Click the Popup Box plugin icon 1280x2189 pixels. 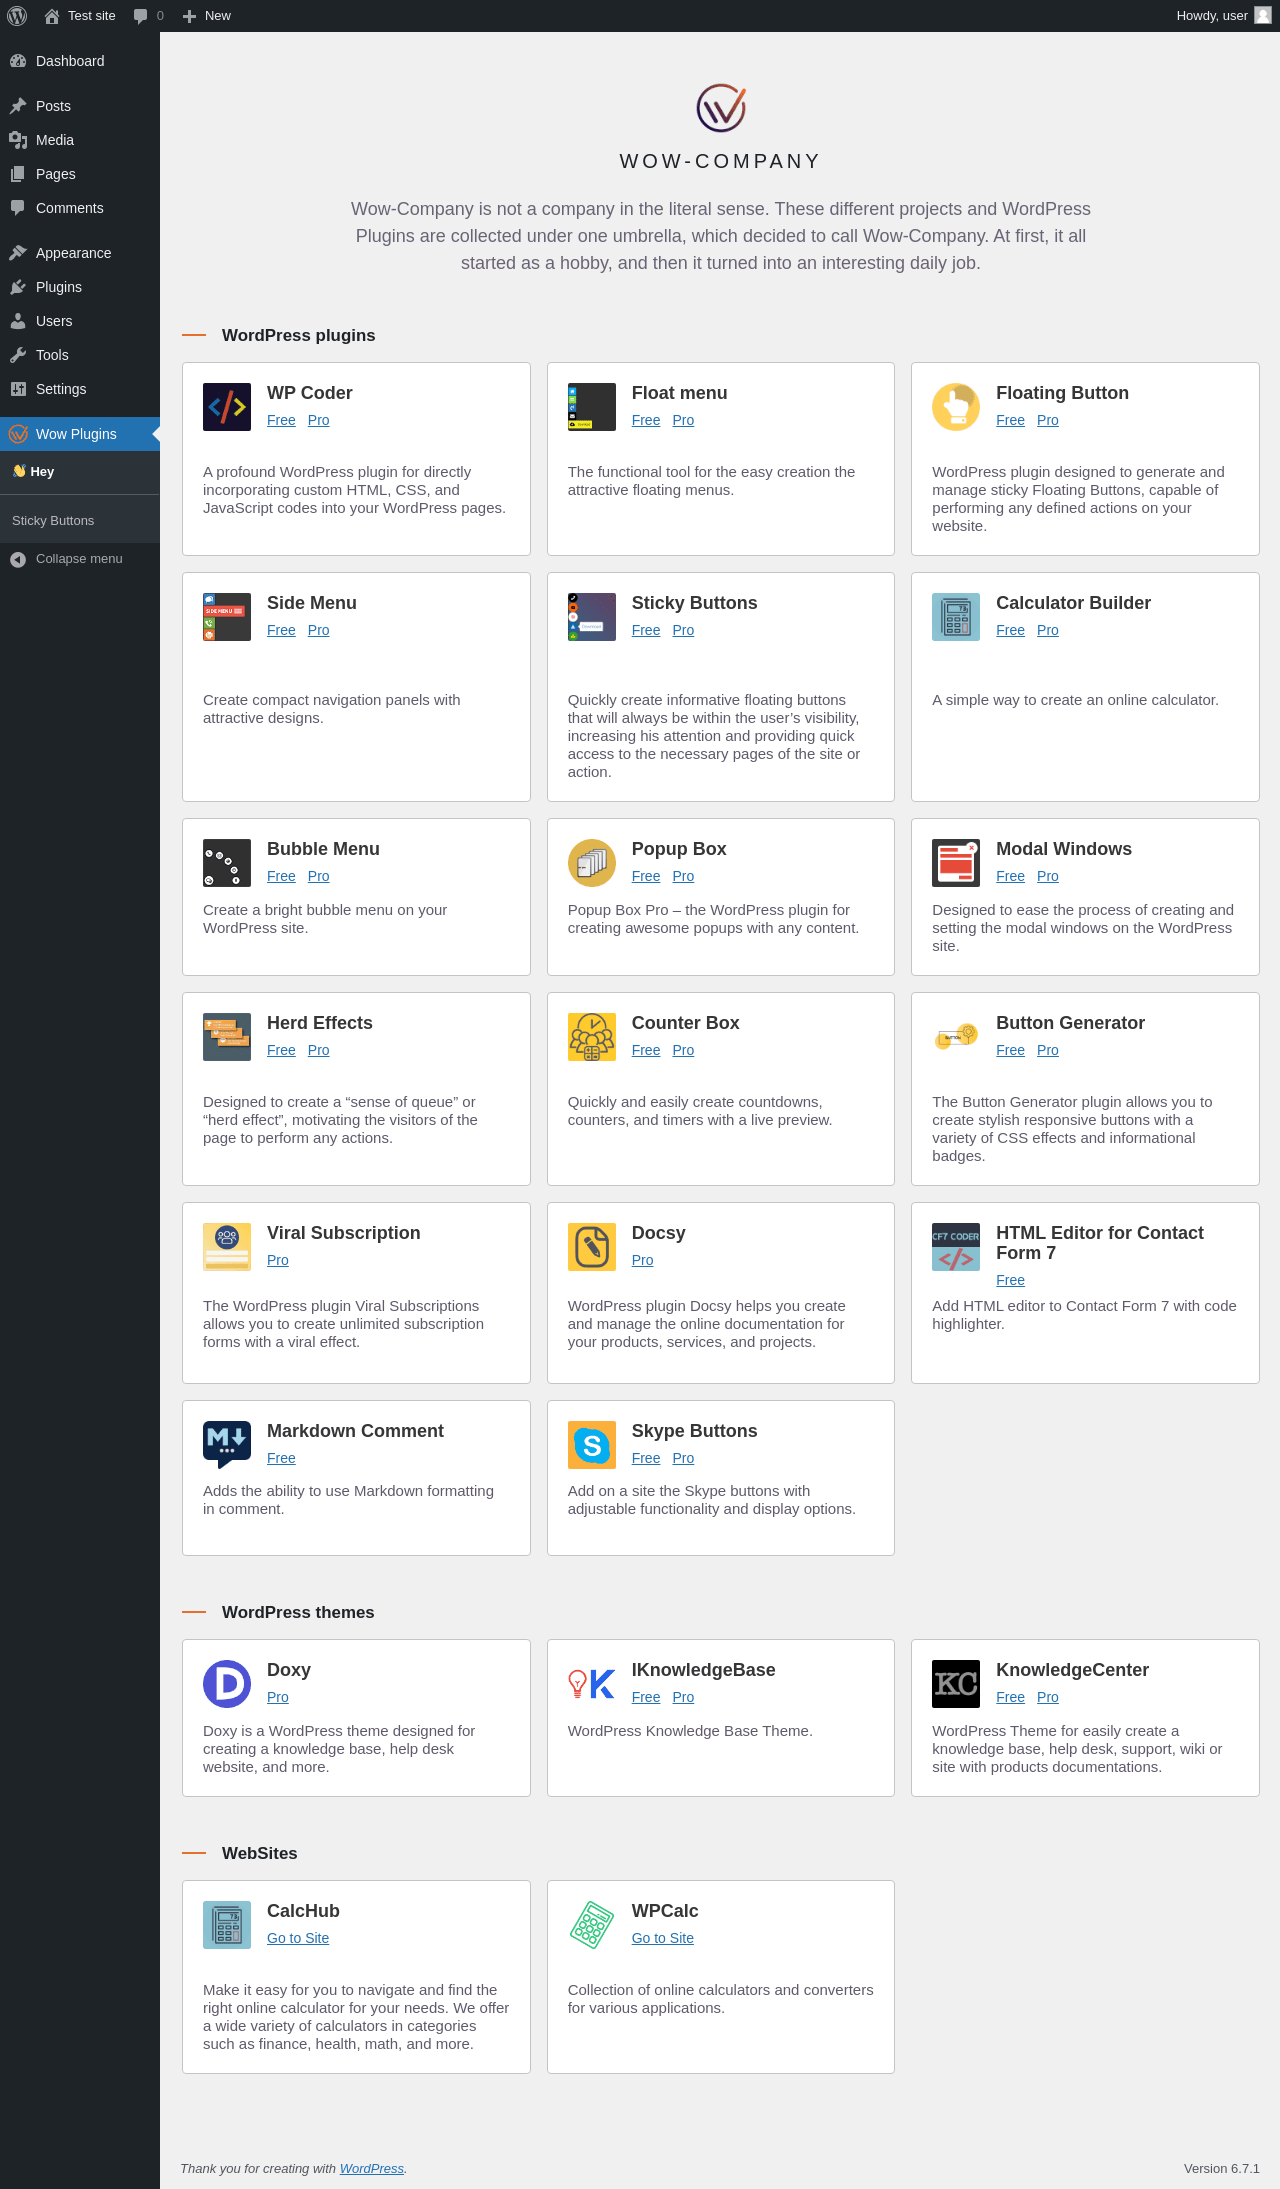tap(592, 863)
